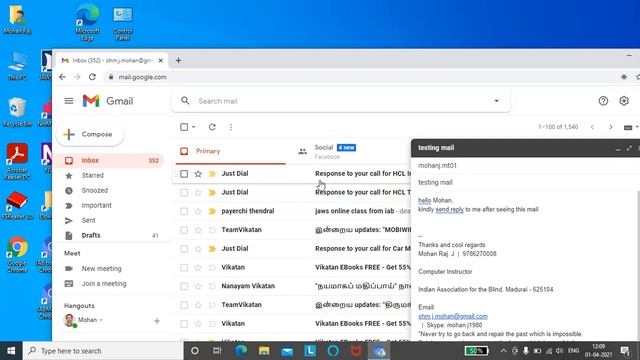640x360 pixels.
Task: Open Task View in the taskbar
Action: click(x=217, y=351)
